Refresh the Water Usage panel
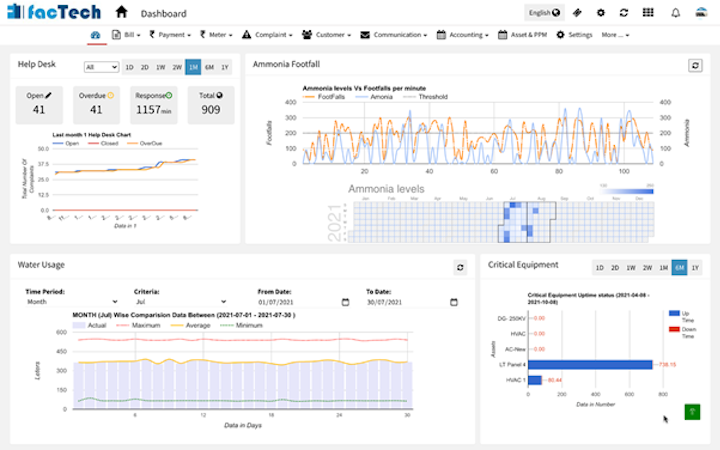The height and width of the screenshot is (450, 720). [x=460, y=267]
